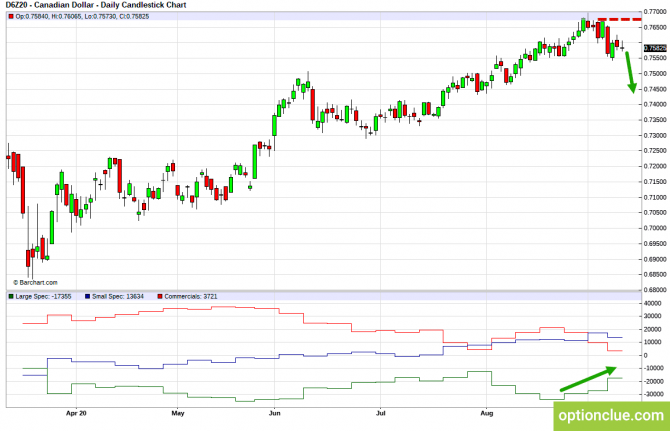Click the © Barchart.com credit text
Viewport: 670px width, 431px height.
(35, 282)
